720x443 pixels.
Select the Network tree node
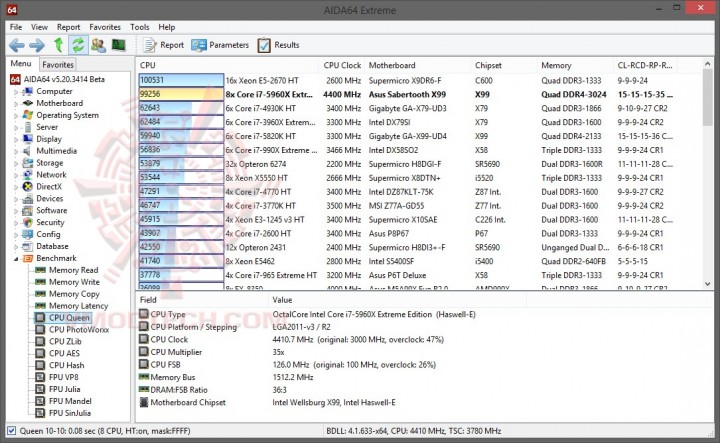tap(51, 175)
